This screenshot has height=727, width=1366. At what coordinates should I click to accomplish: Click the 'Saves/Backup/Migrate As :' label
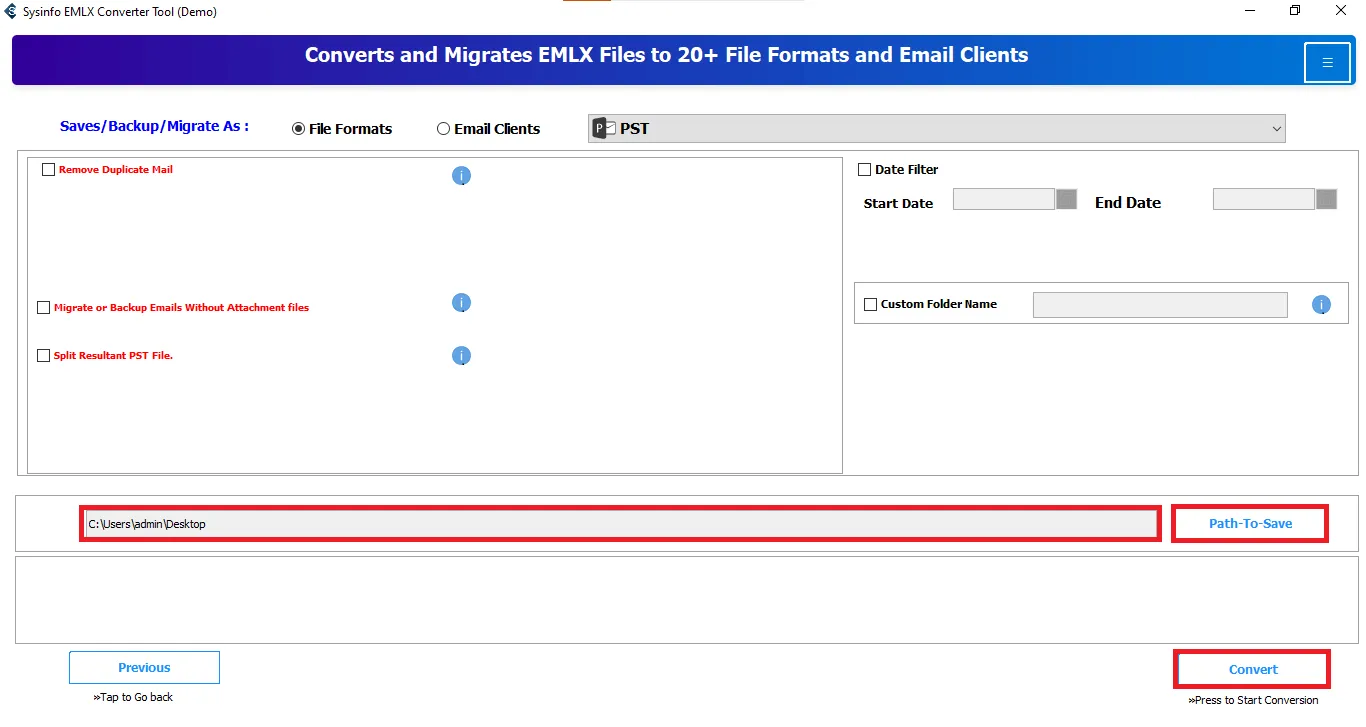point(155,127)
